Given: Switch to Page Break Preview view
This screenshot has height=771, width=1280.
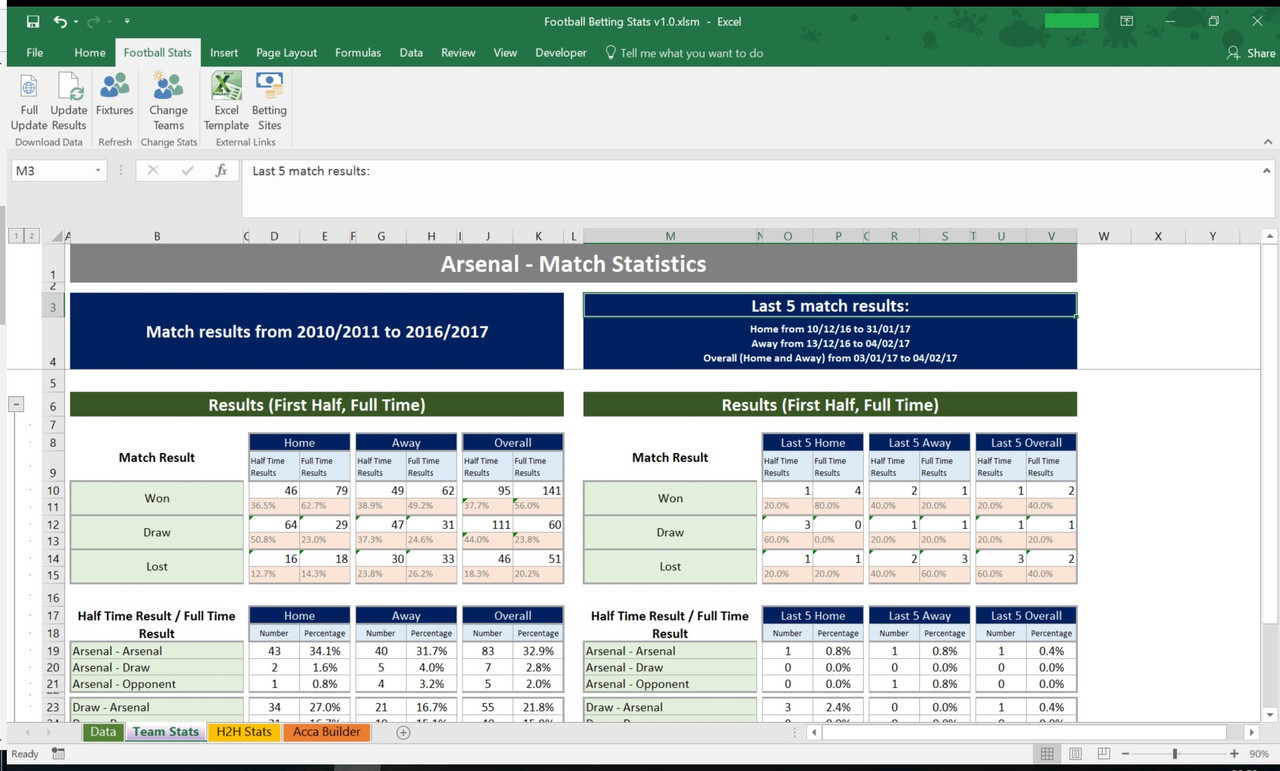Looking at the screenshot, I should click(x=1104, y=754).
